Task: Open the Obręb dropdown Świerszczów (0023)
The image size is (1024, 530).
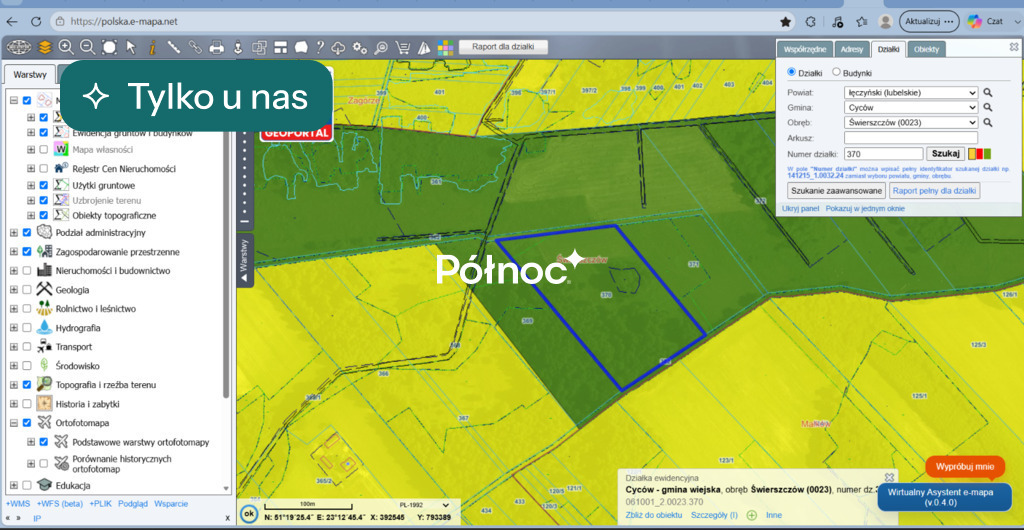Action: click(x=911, y=122)
